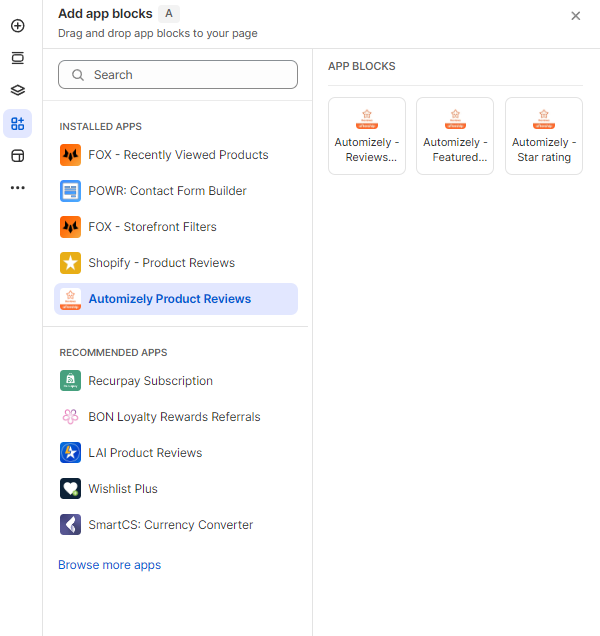Viewport: 600px width, 636px height.
Task: Click the Search input field
Action: tap(178, 75)
